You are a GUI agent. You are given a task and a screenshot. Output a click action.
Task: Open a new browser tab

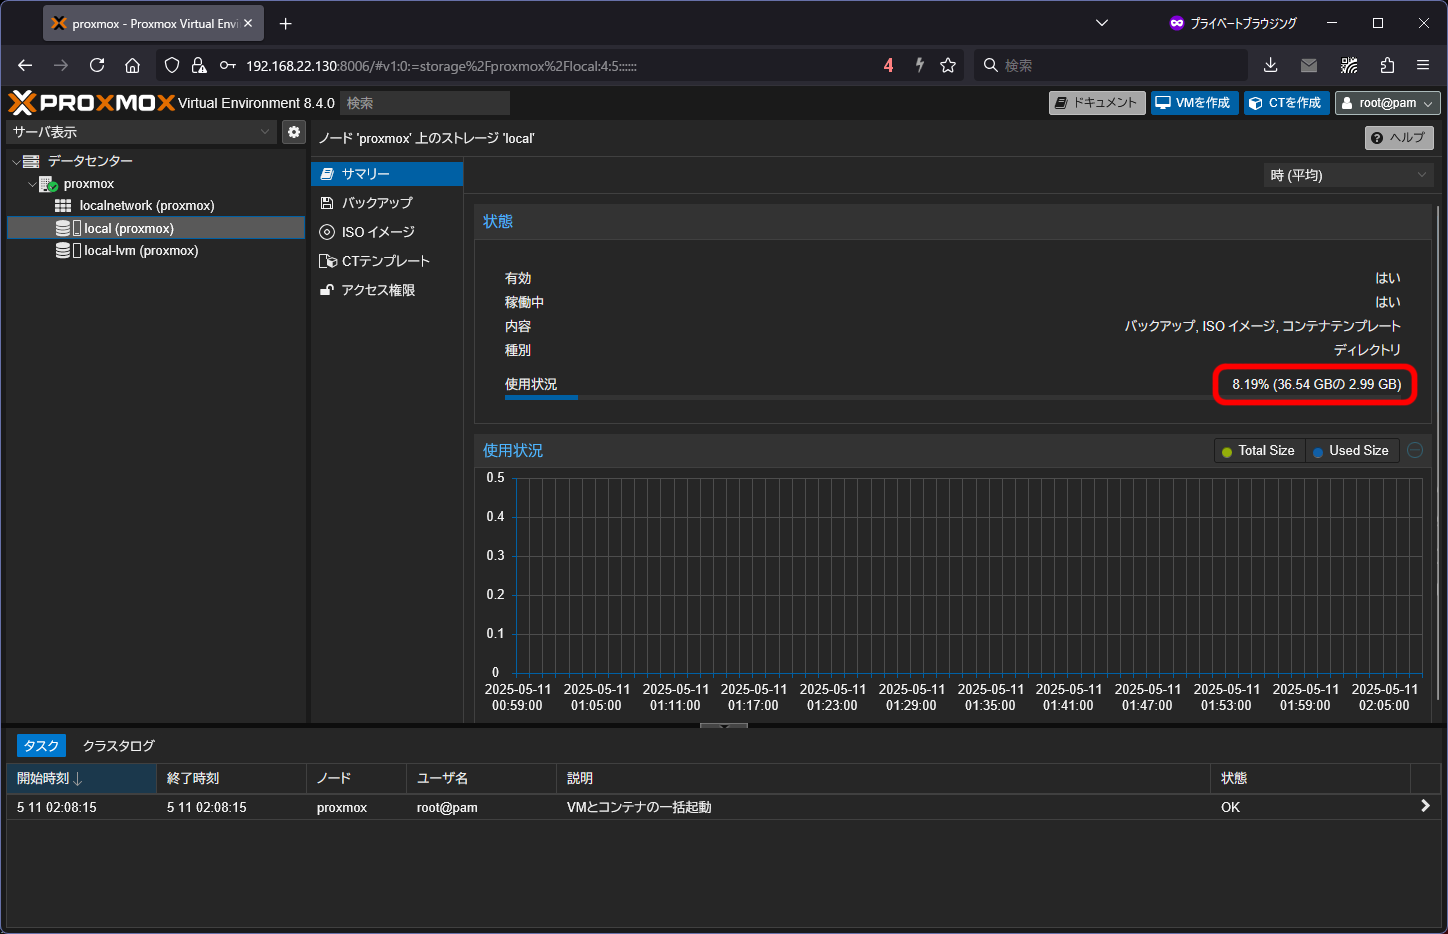286,23
